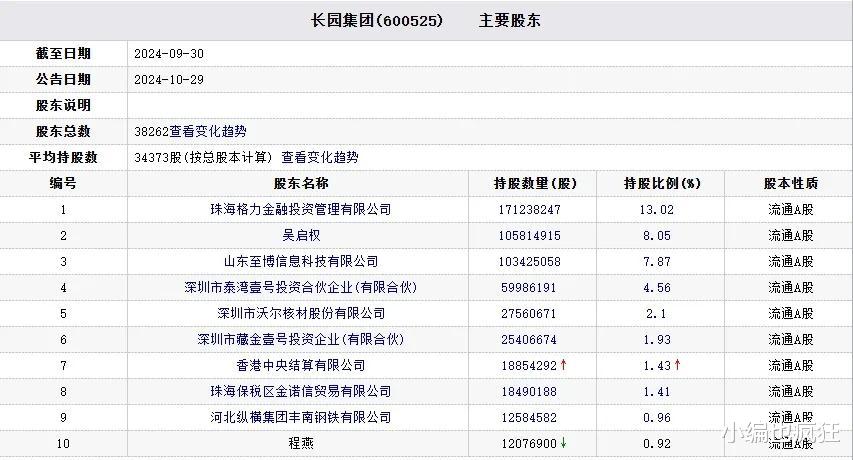Image resolution: width=853 pixels, height=460 pixels.
Task: Click the 股本性质 column header
Action: (791, 183)
